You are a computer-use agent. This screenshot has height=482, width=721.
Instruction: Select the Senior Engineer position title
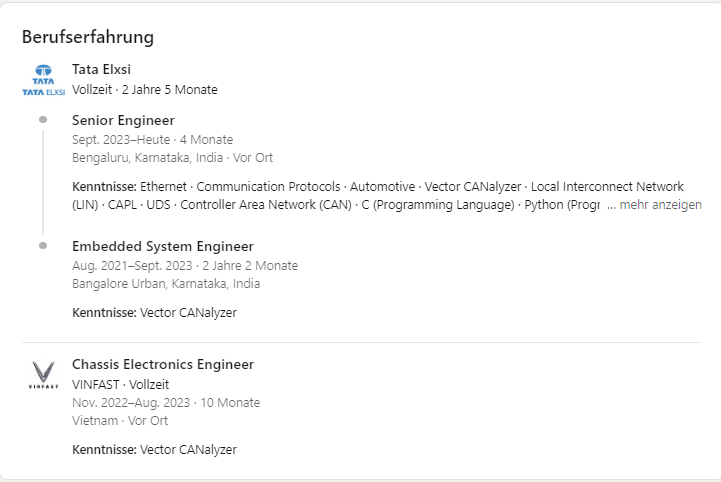123,120
